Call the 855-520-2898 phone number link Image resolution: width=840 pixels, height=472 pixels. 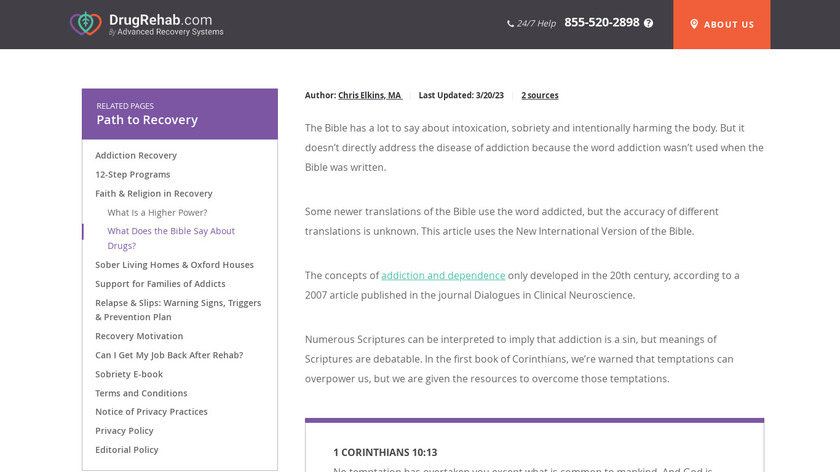(601, 23)
